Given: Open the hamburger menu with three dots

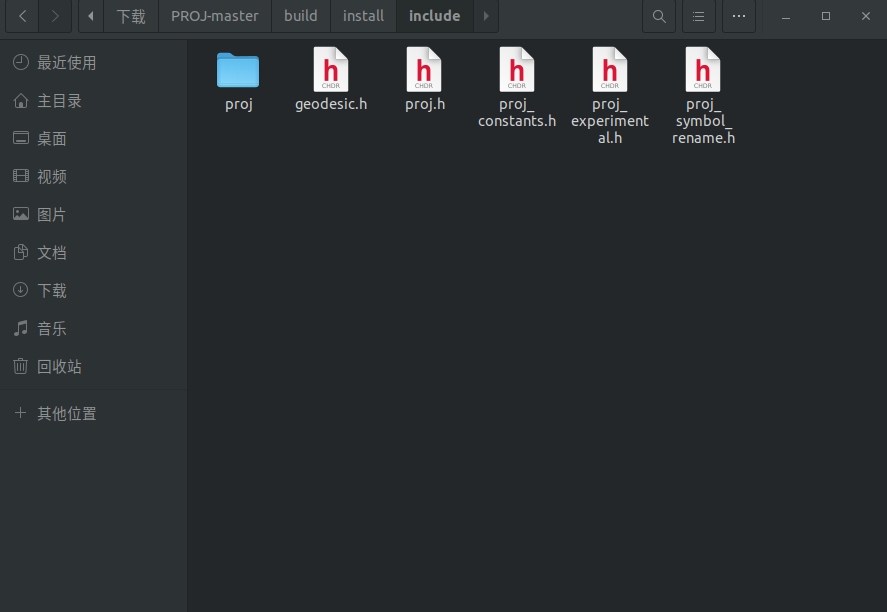Looking at the screenshot, I should coord(738,16).
